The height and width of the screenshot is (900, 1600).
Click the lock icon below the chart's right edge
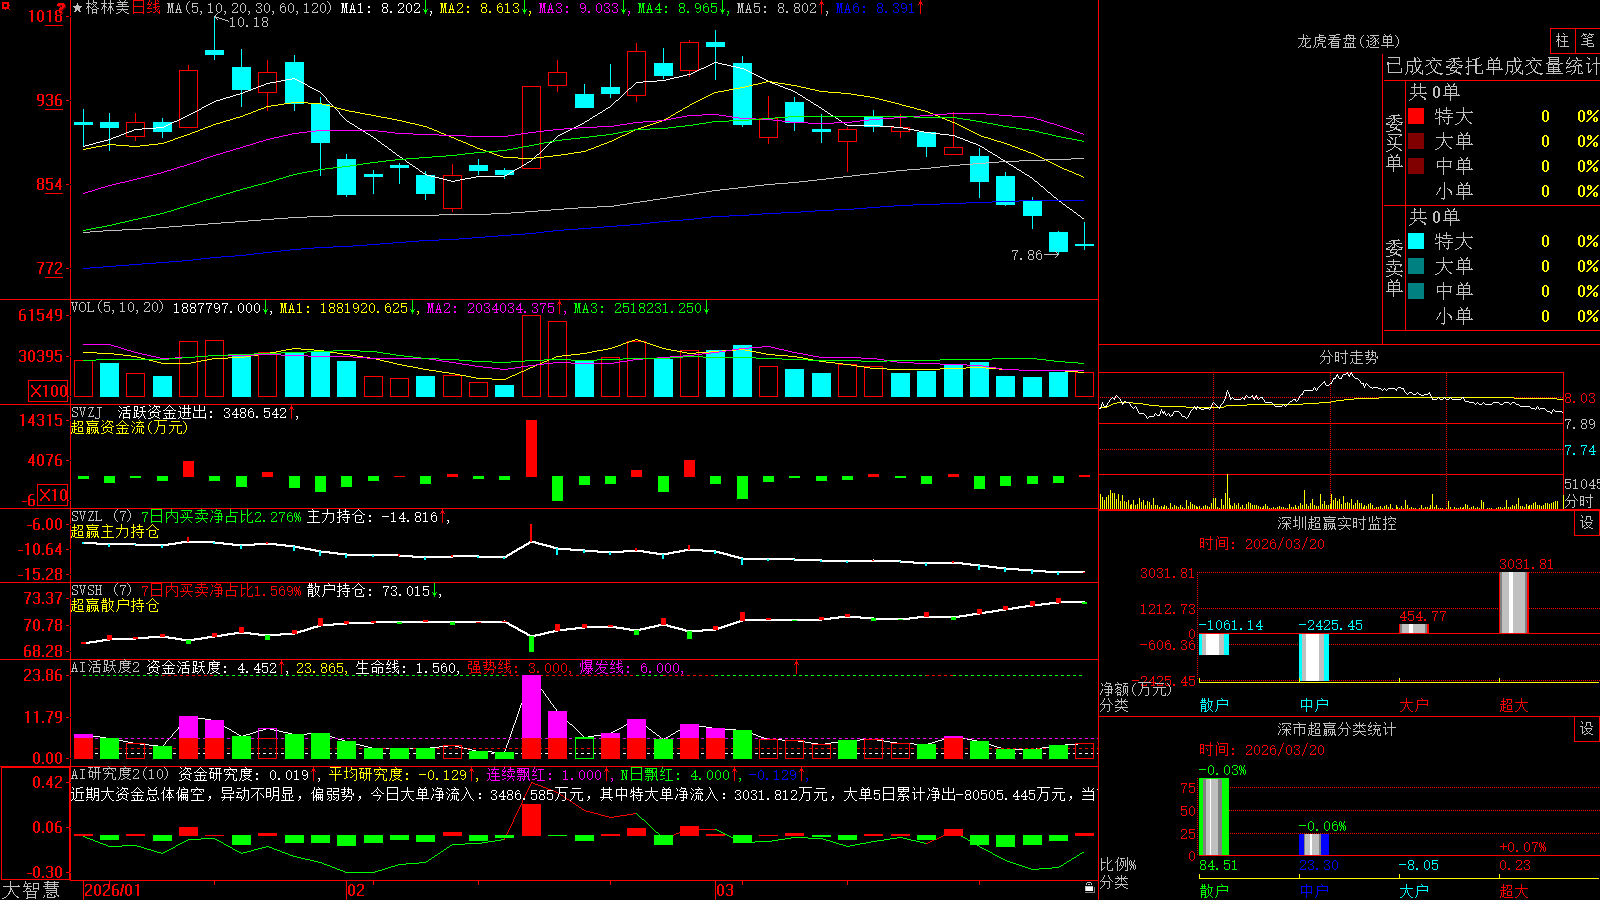pyautogui.click(x=1089, y=887)
